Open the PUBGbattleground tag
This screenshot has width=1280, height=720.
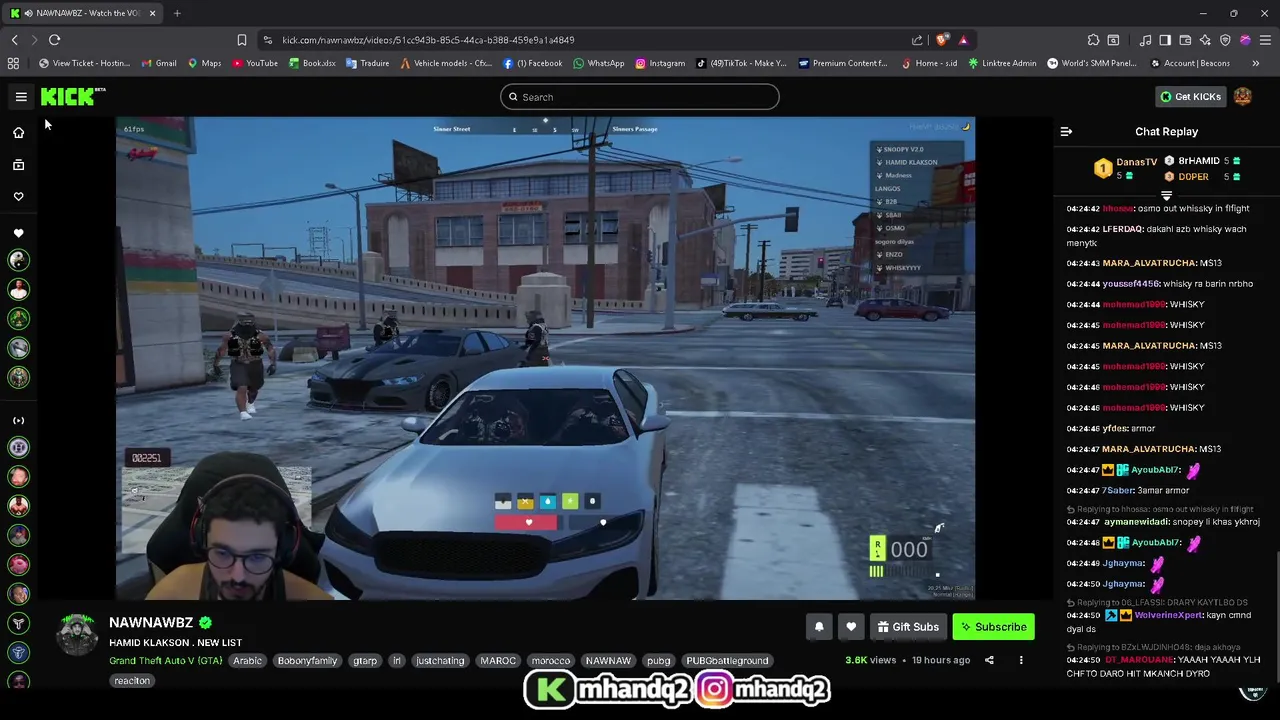point(727,661)
